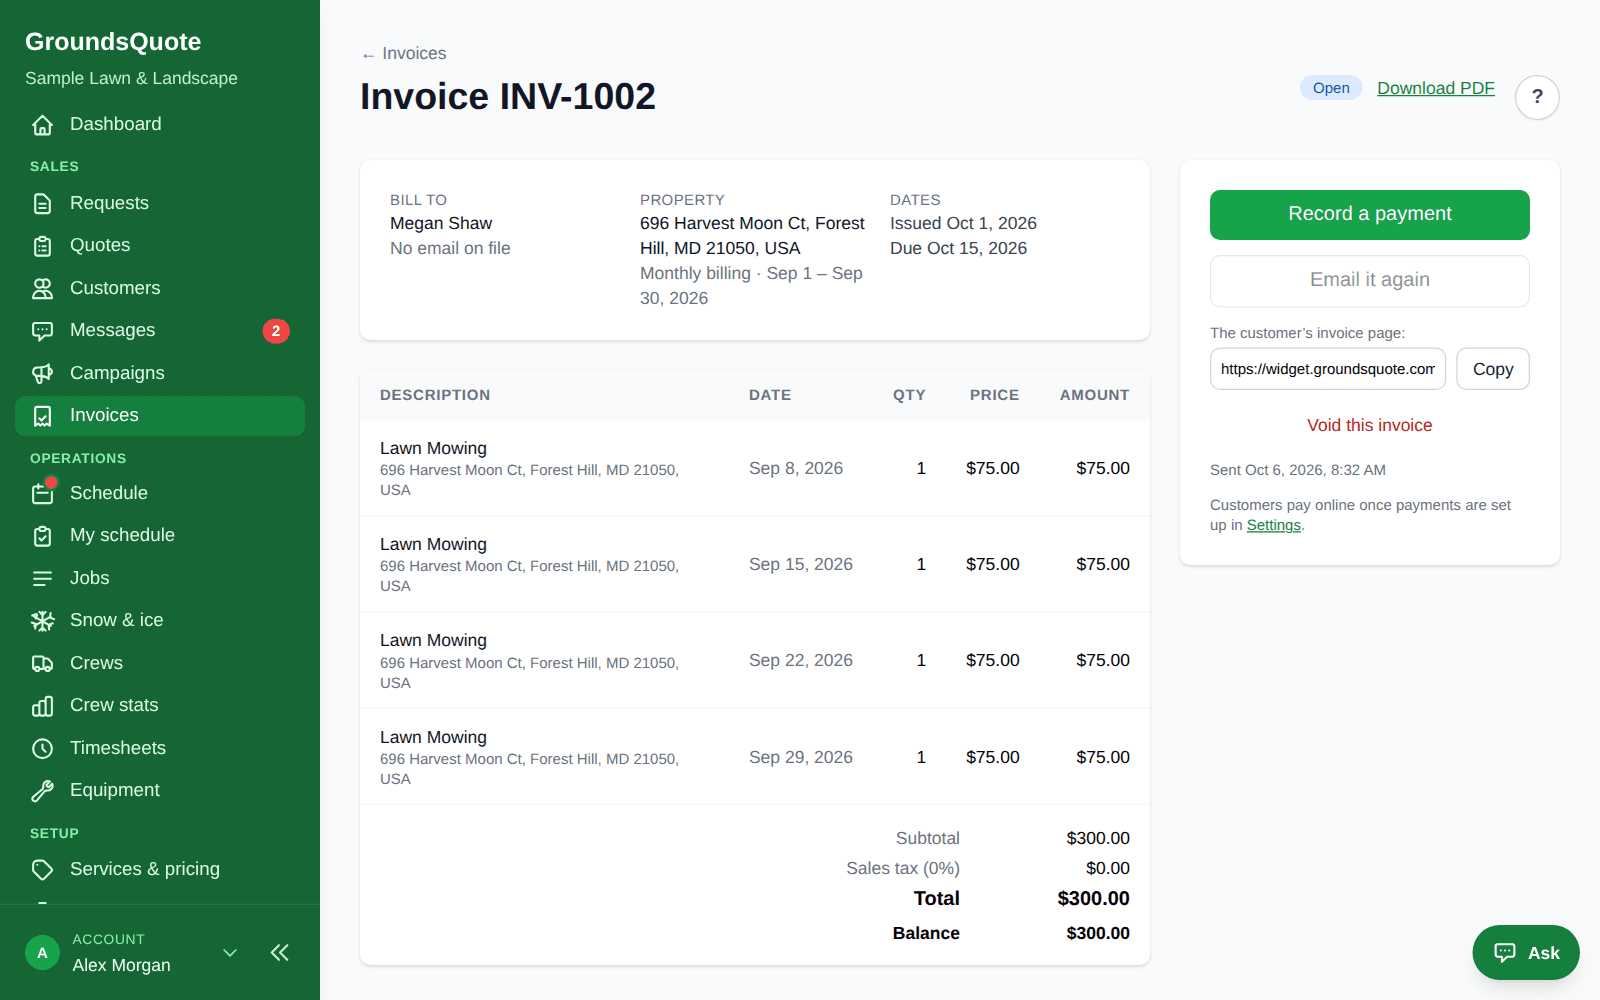Click the Campaigns megaphone icon
Viewport: 1600px width, 1000px height.
tap(42, 374)
